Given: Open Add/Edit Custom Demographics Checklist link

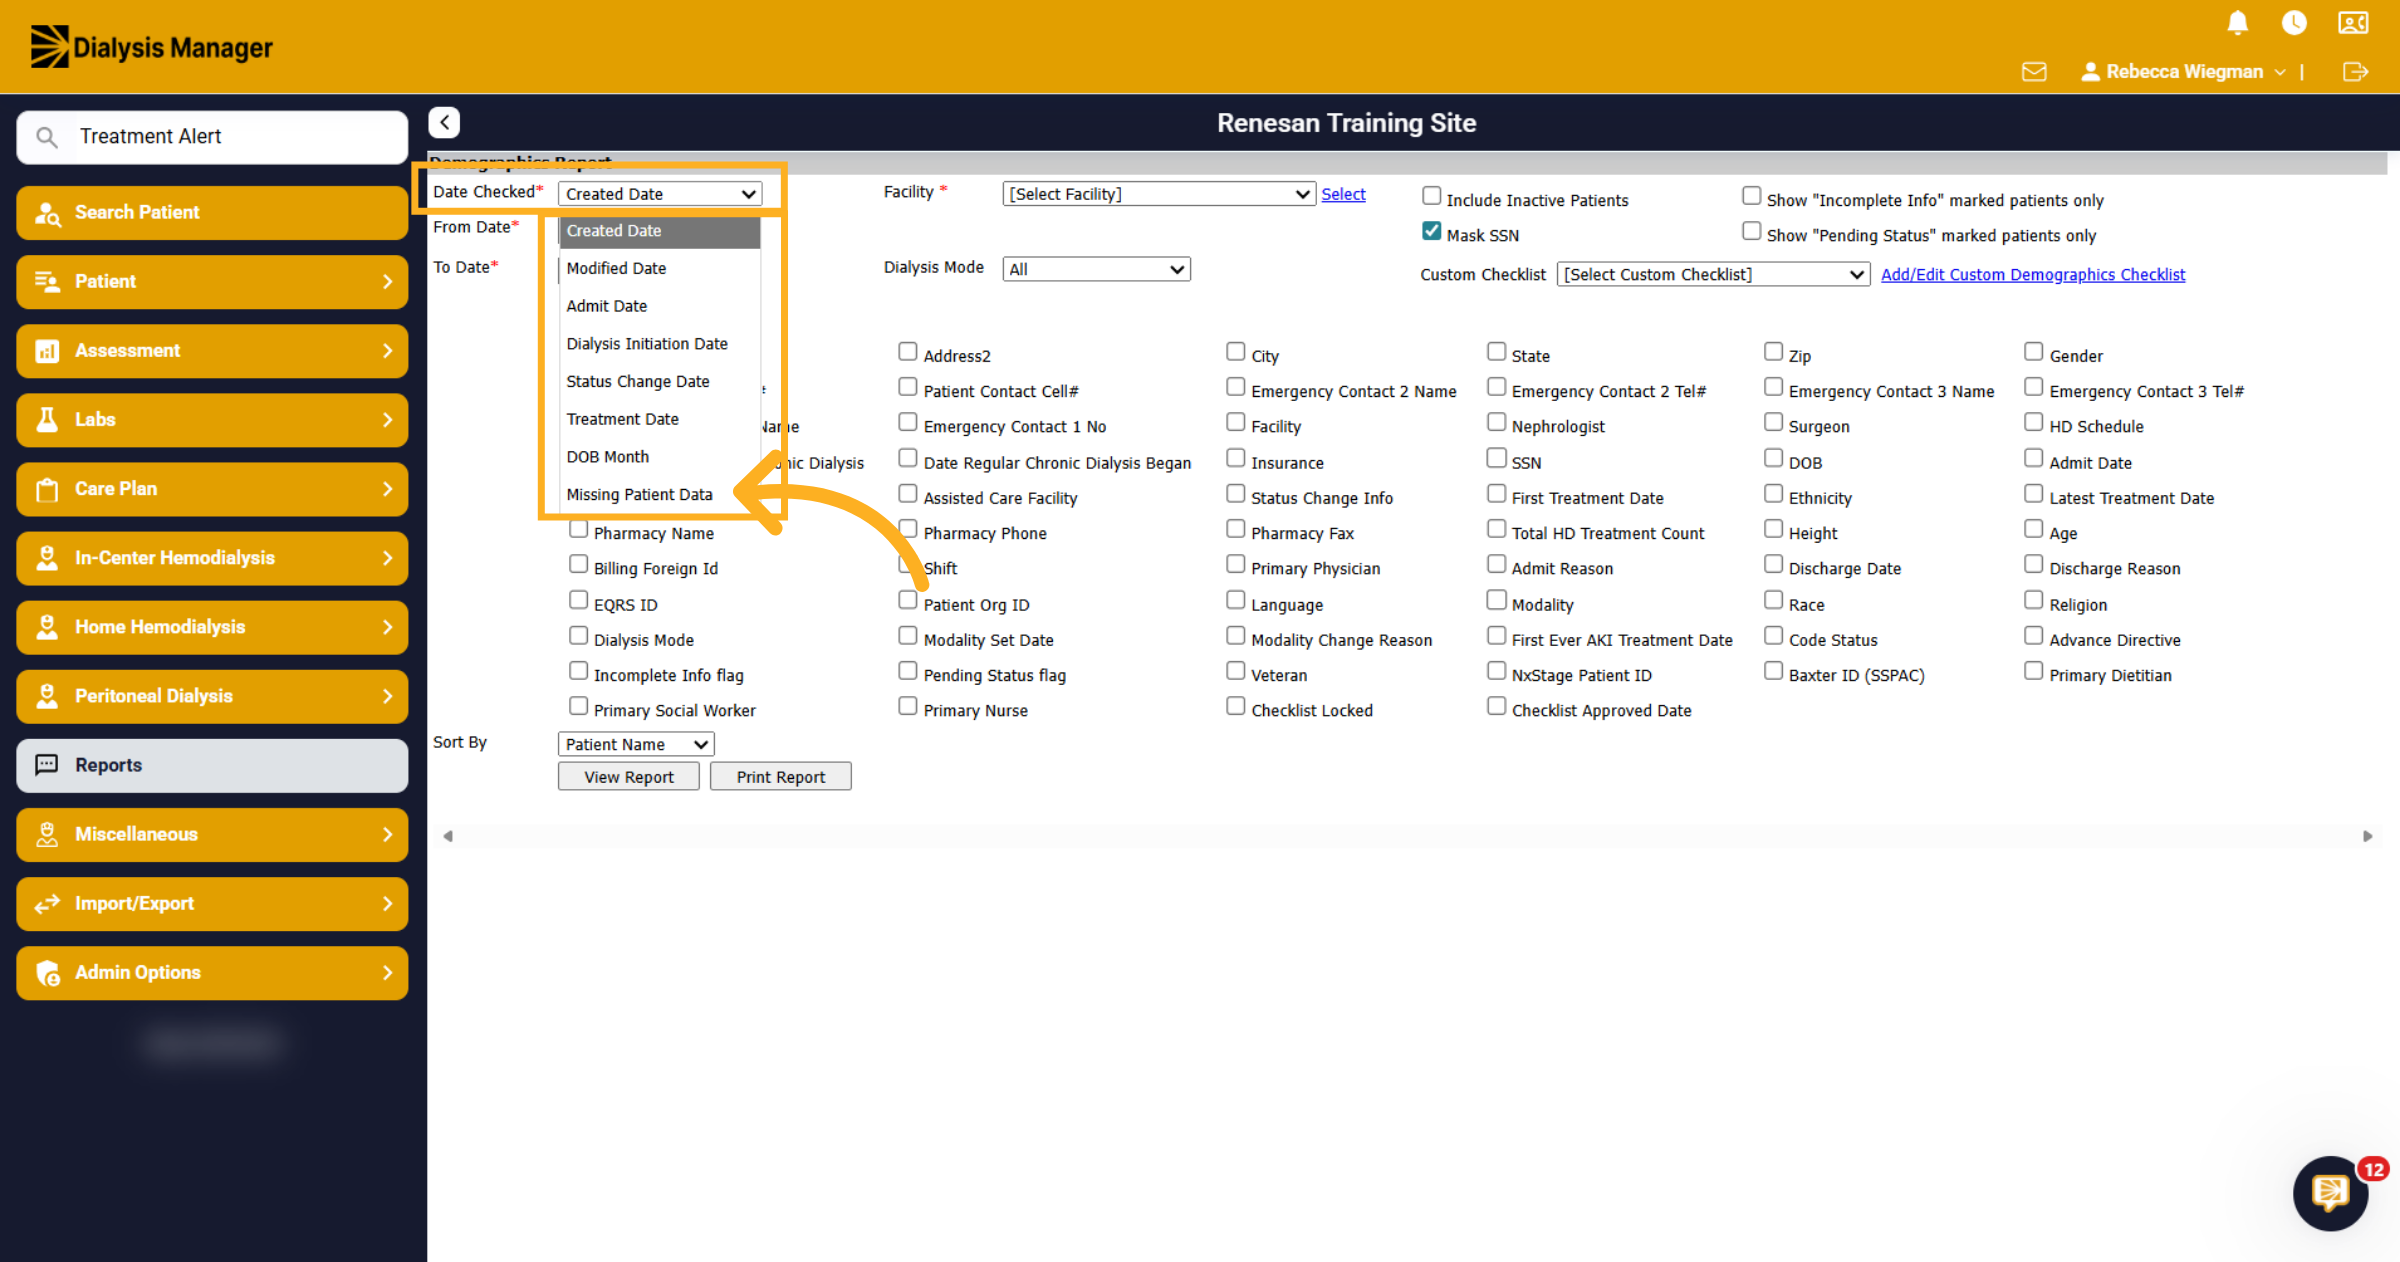Looking at the screenshot, I should [2033, 274].
